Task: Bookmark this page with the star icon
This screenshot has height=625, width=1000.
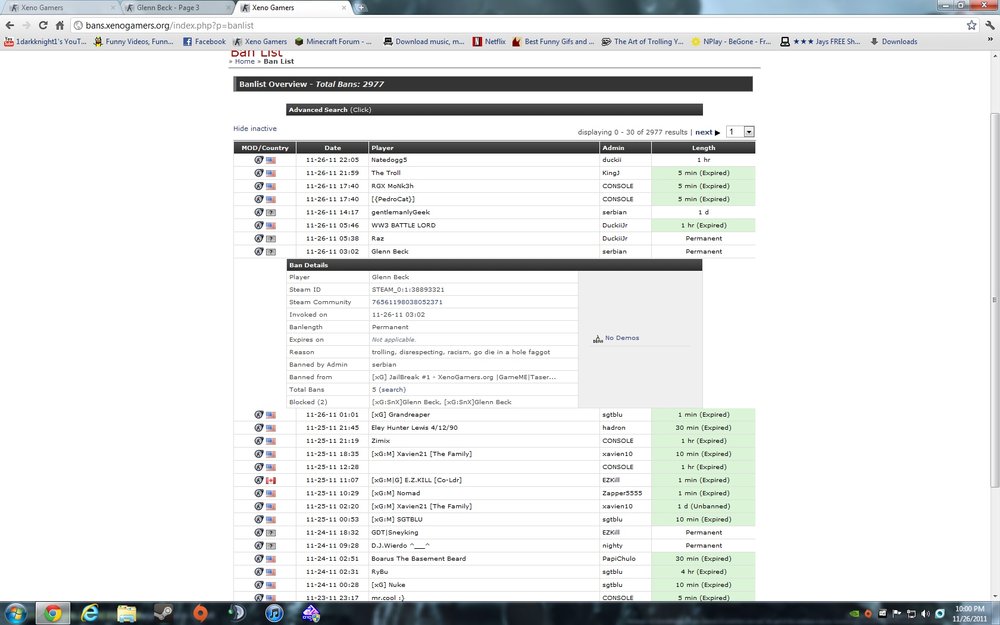Action: point(971,26)
